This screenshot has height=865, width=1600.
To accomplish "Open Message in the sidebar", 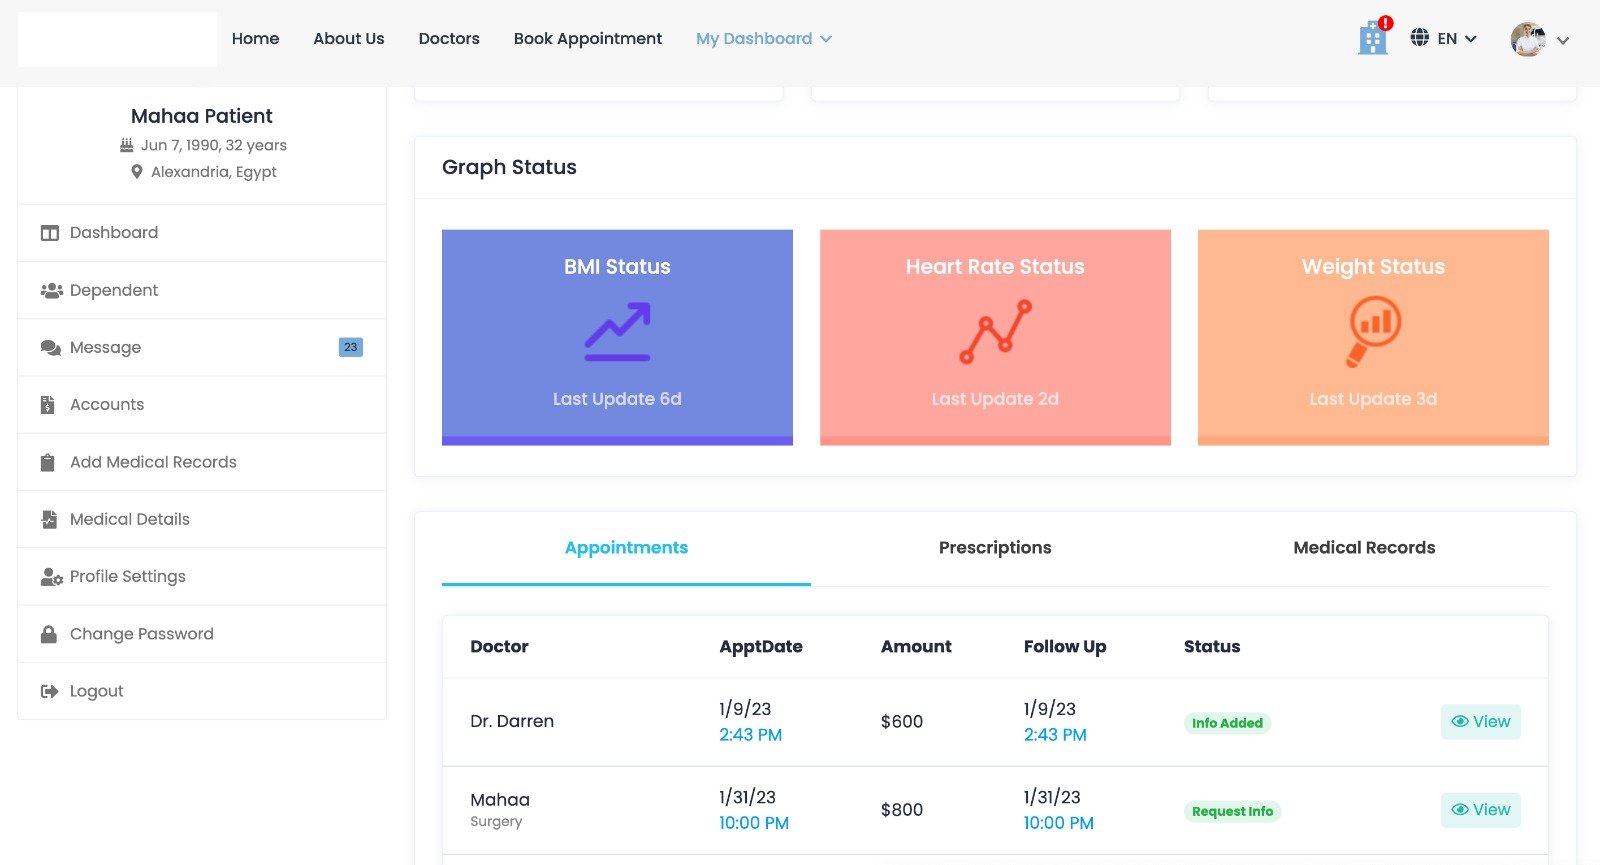I will coord(202,347).
